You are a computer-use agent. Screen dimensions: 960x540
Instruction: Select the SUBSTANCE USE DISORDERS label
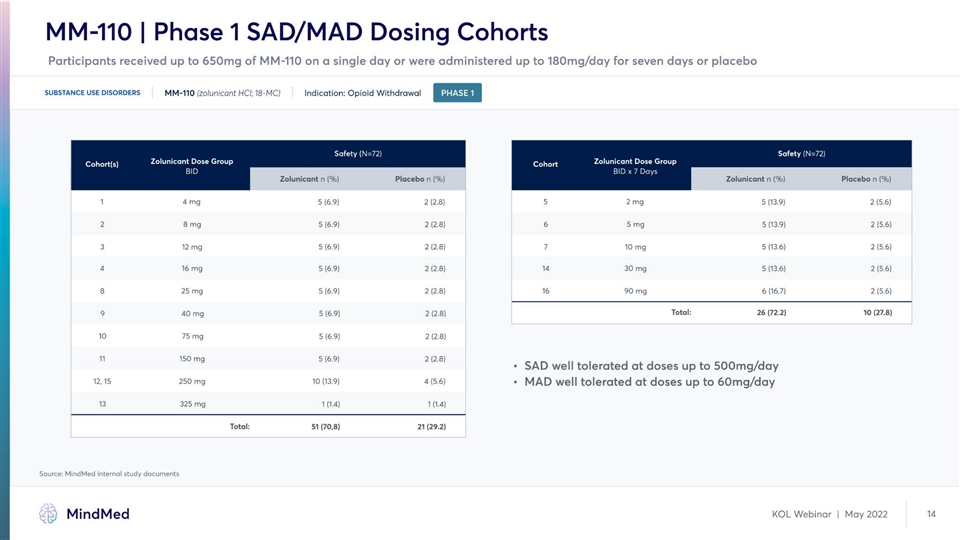[x=92, y=93]
